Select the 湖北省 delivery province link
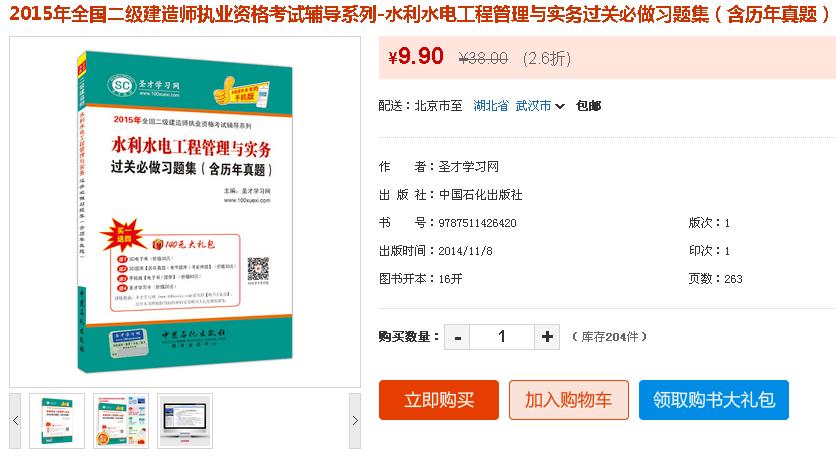This screenshot has width=836, height=456. 491,106
